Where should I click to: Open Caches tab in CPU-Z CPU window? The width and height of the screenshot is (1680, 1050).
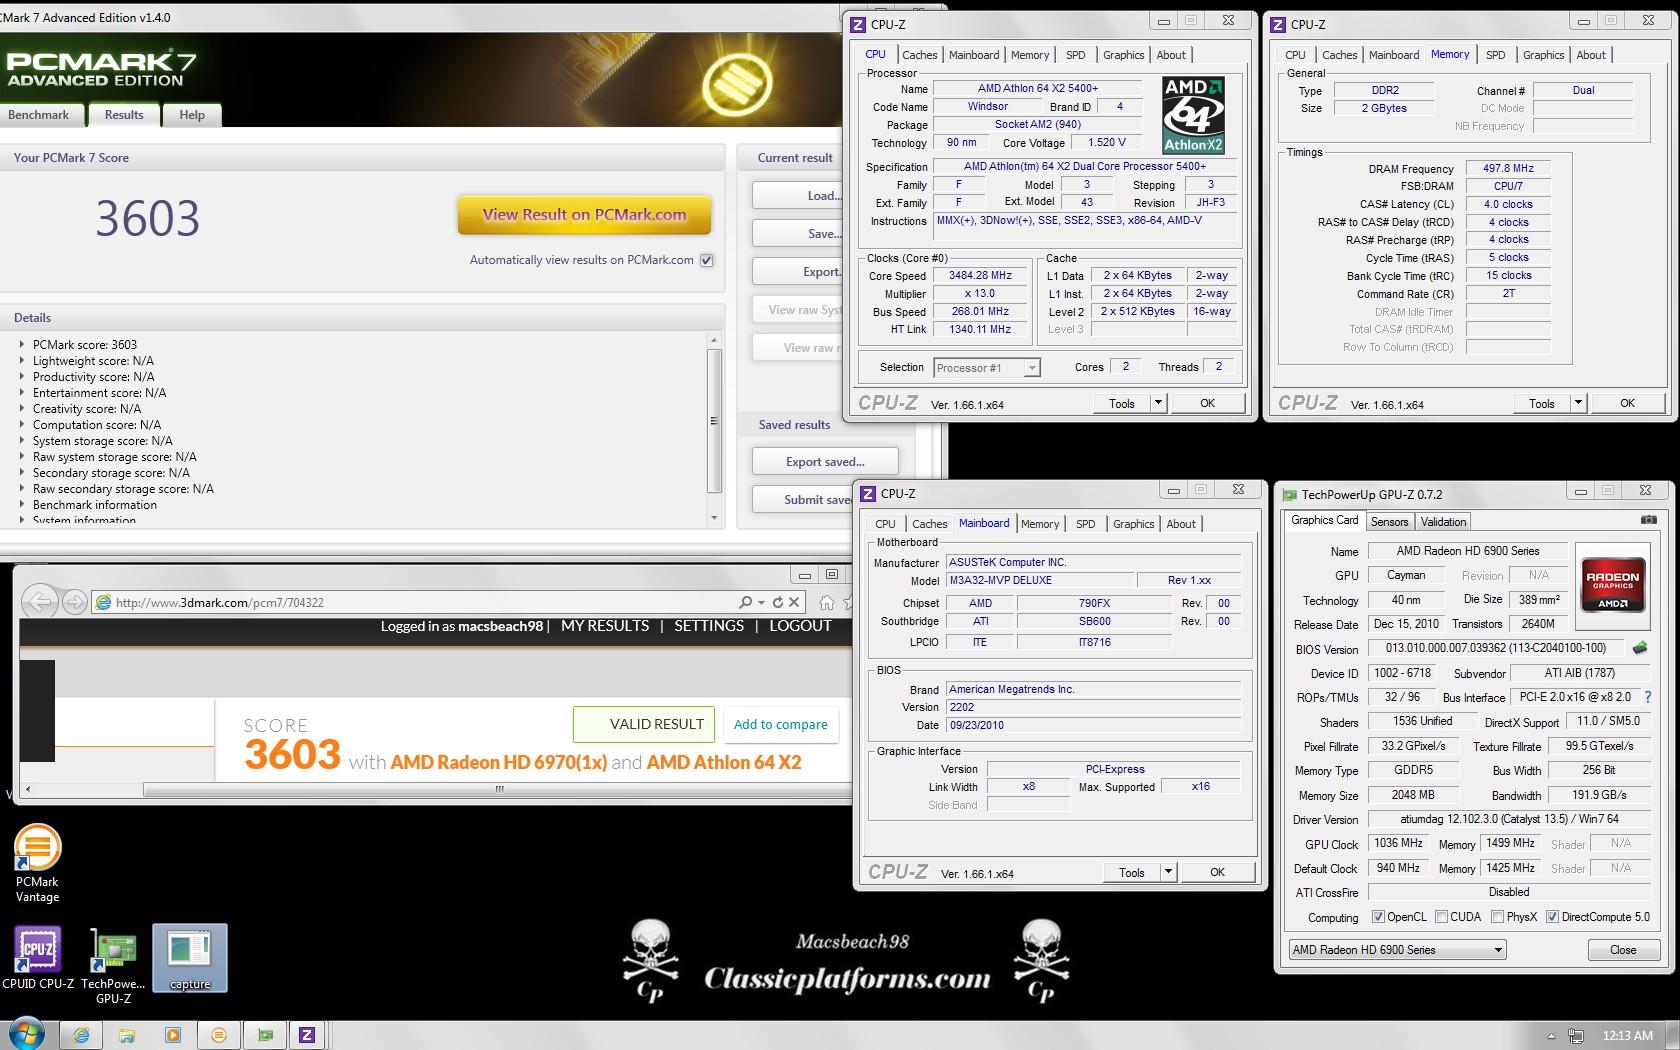coord(919,55)
